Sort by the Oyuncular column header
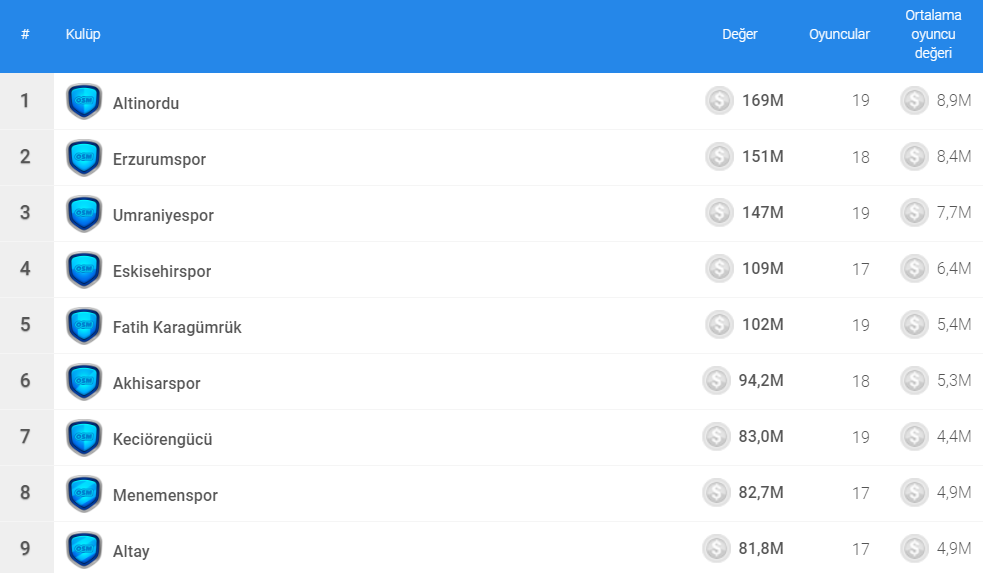This screenshot has width=983, height=573. (839, 34)
